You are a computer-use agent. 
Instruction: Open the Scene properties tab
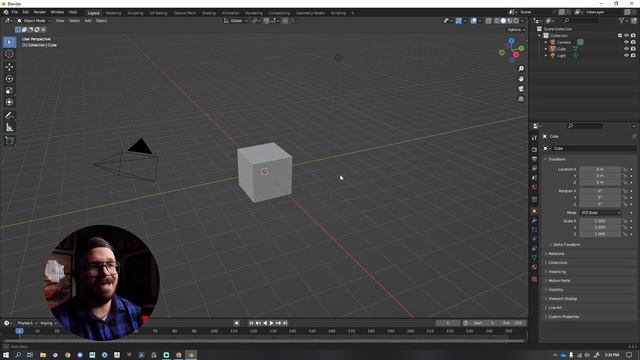[534, 178]
